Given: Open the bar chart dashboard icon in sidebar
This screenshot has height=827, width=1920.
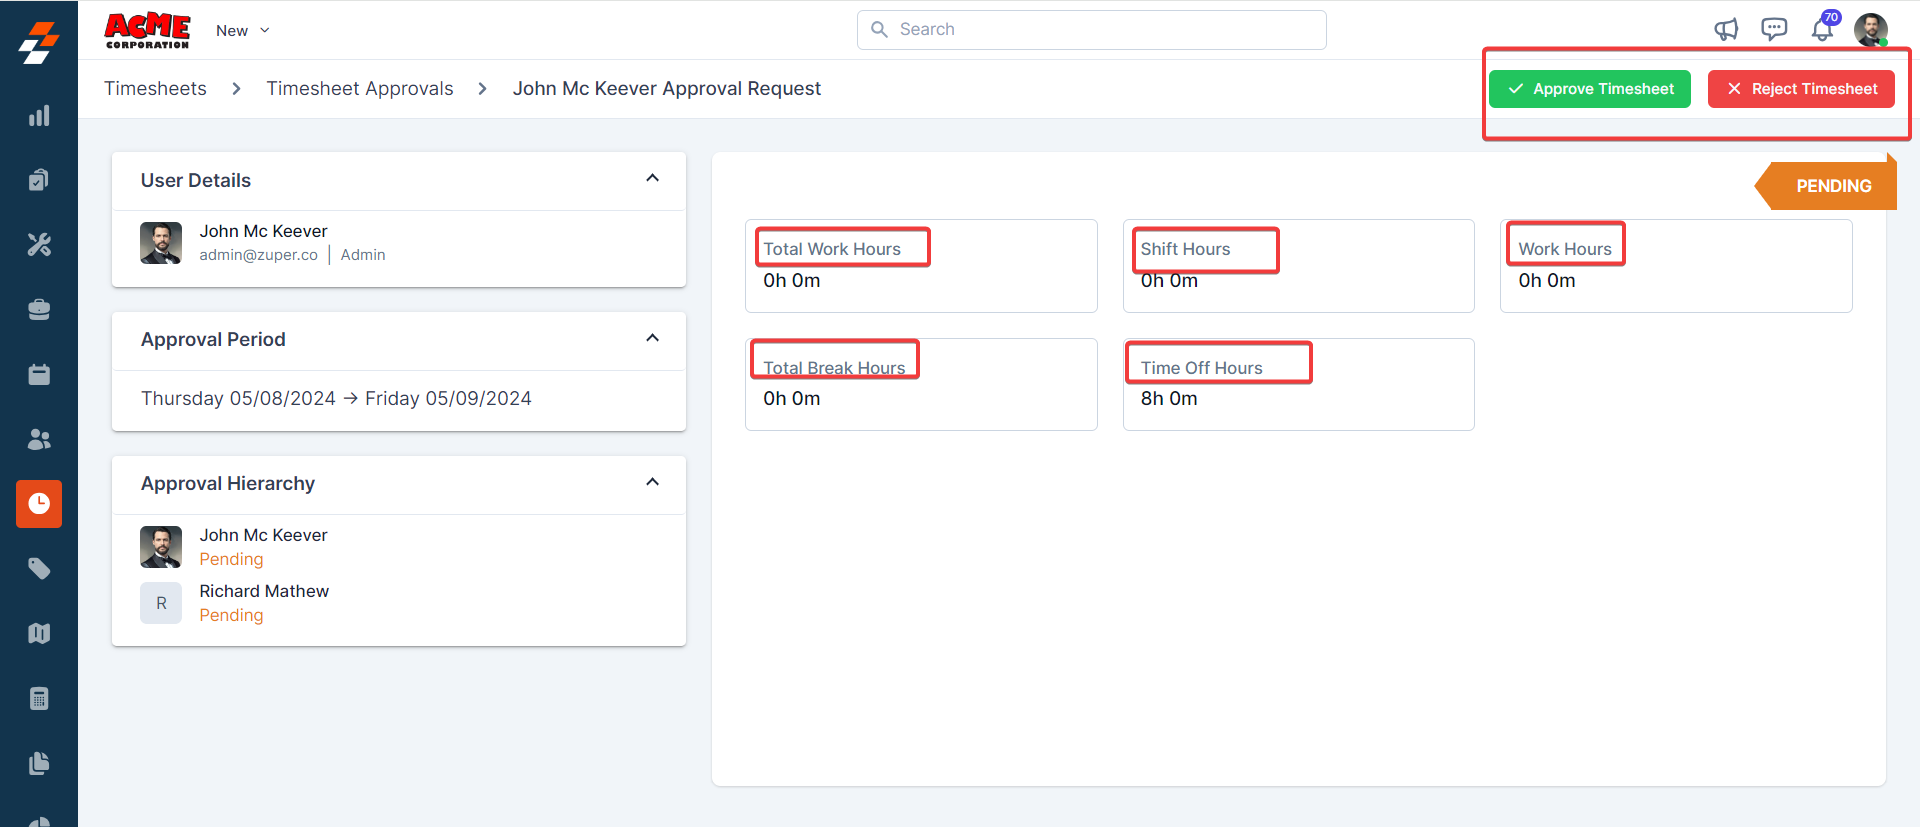Looking at the screenshot, I should [39, 116].
